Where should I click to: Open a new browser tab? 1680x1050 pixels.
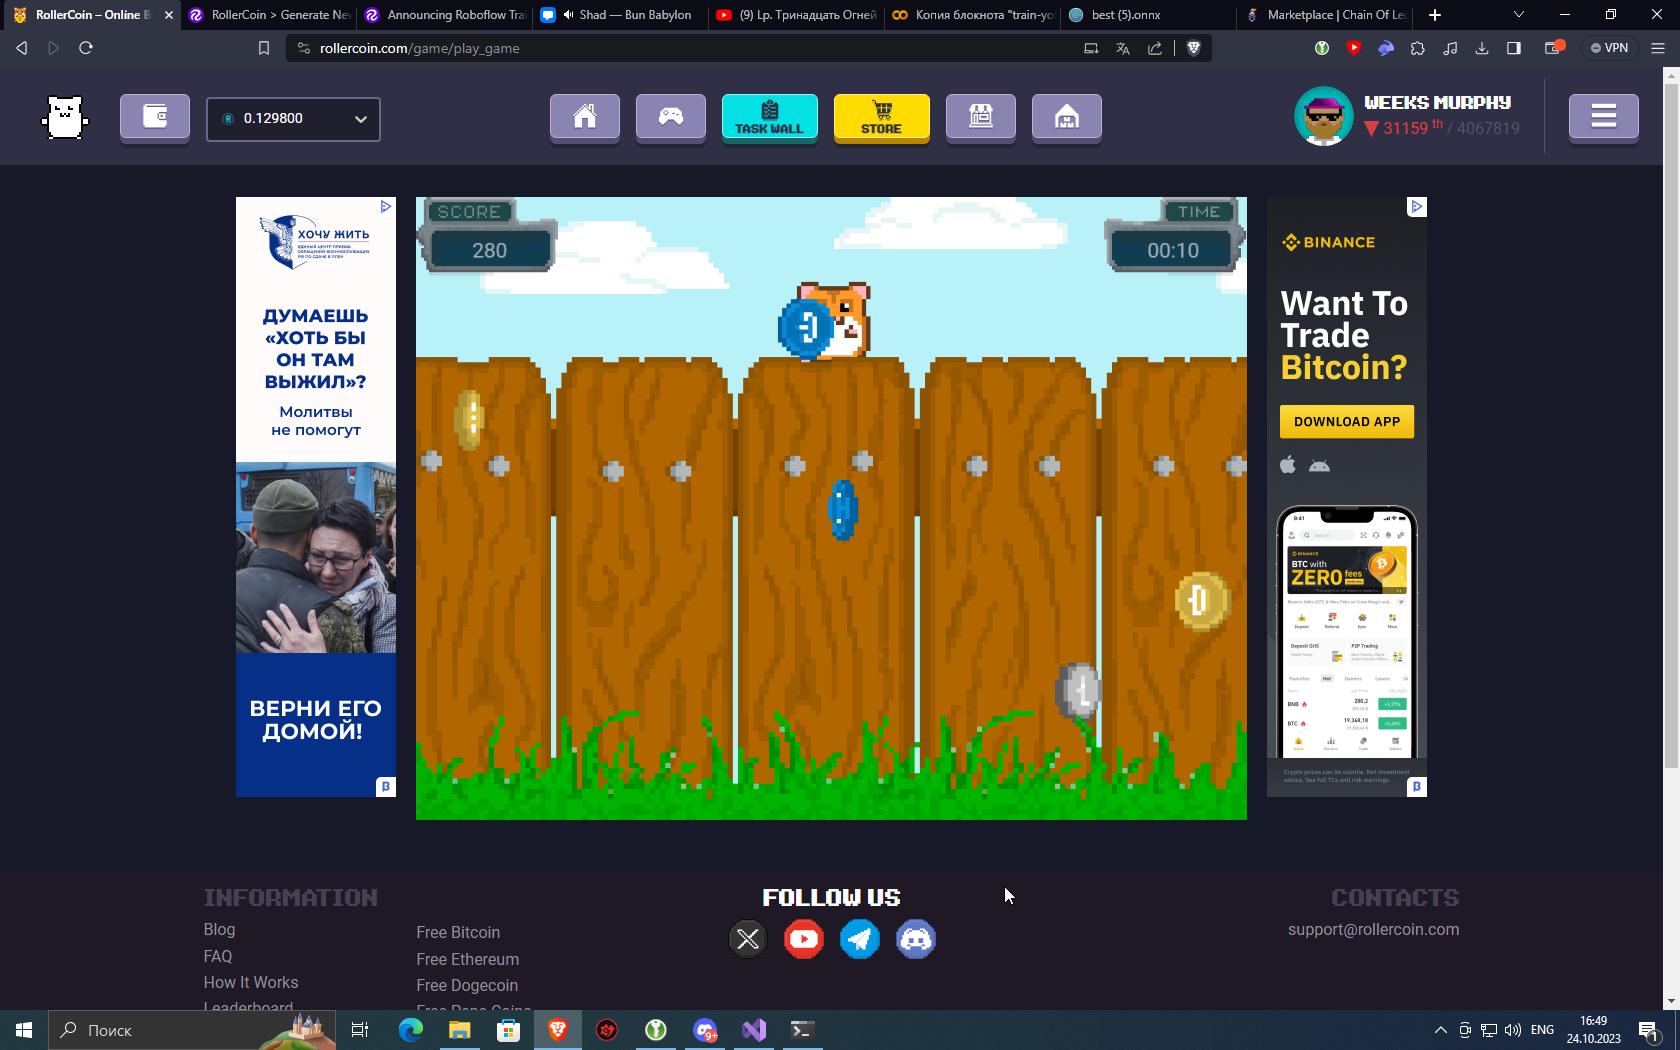[x=1434, y=15]
